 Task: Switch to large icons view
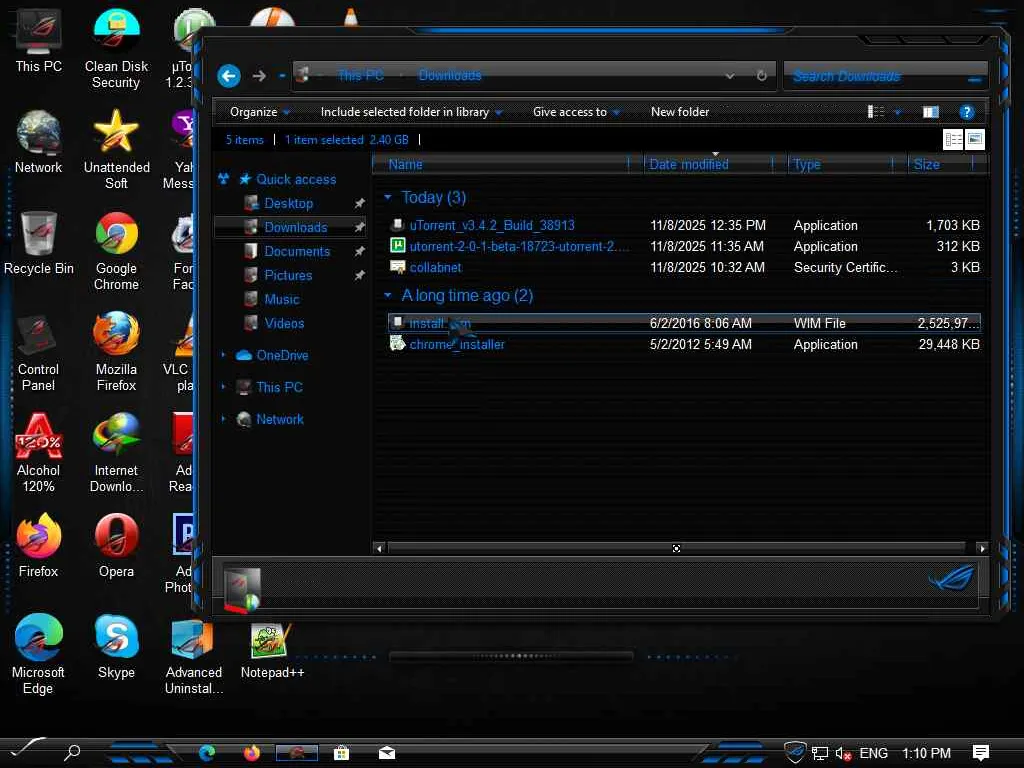(974, 139)
